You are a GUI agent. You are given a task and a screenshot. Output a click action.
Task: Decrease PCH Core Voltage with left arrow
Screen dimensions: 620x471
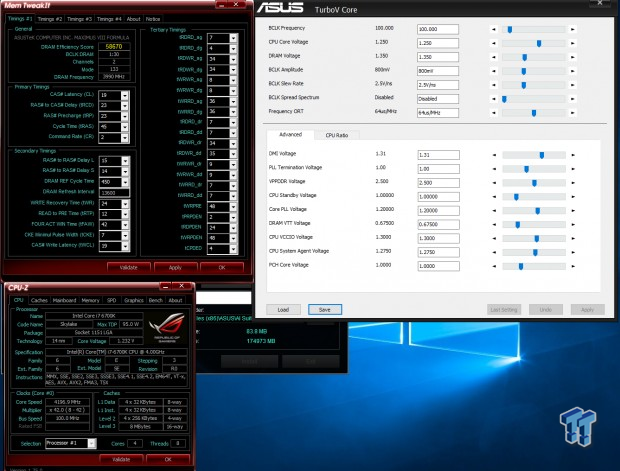(494, 266)
